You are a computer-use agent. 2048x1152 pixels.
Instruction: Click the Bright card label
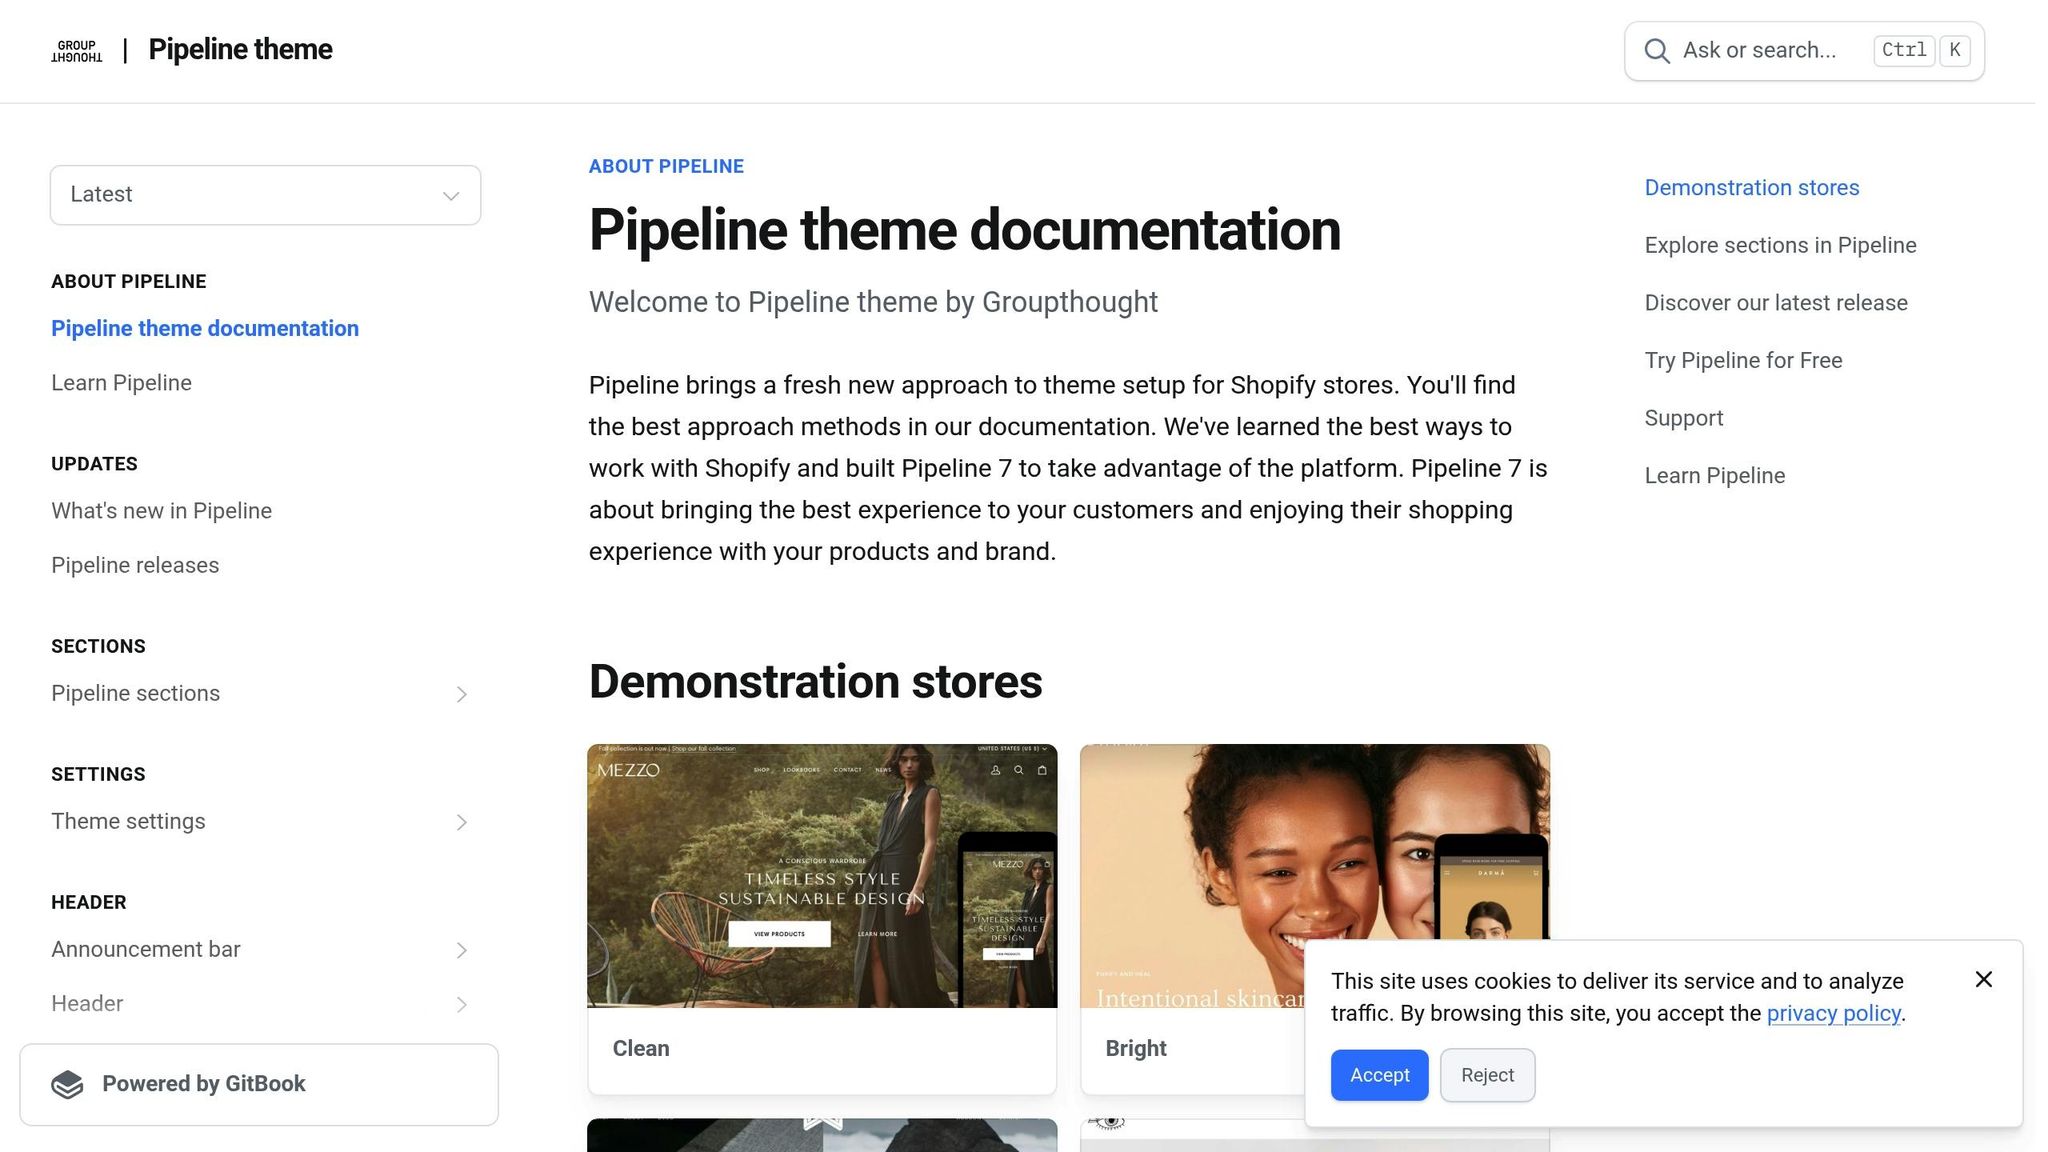click(x=1136, y=1049)
